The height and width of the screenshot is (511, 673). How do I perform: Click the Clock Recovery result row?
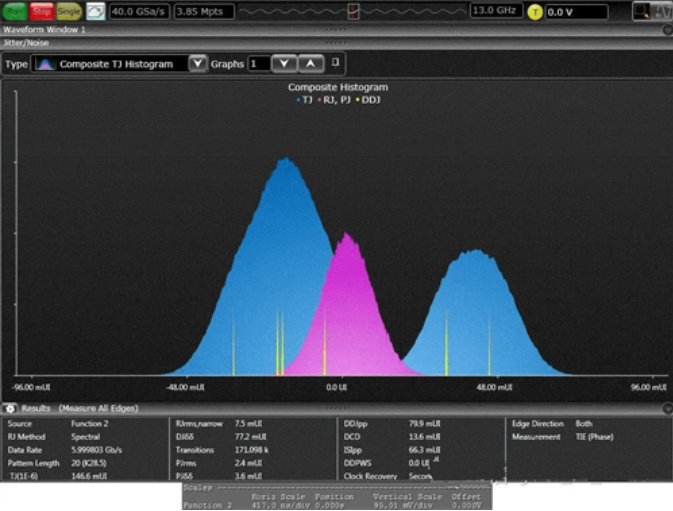click(x=388, y=476)
